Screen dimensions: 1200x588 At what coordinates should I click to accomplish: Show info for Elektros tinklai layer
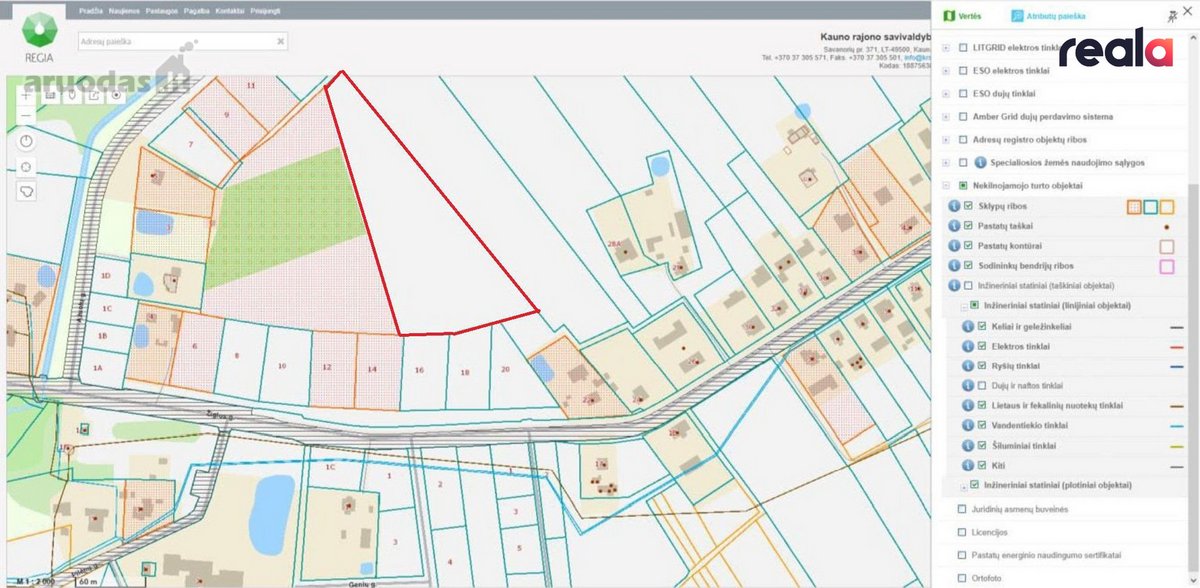coord(968,346)
